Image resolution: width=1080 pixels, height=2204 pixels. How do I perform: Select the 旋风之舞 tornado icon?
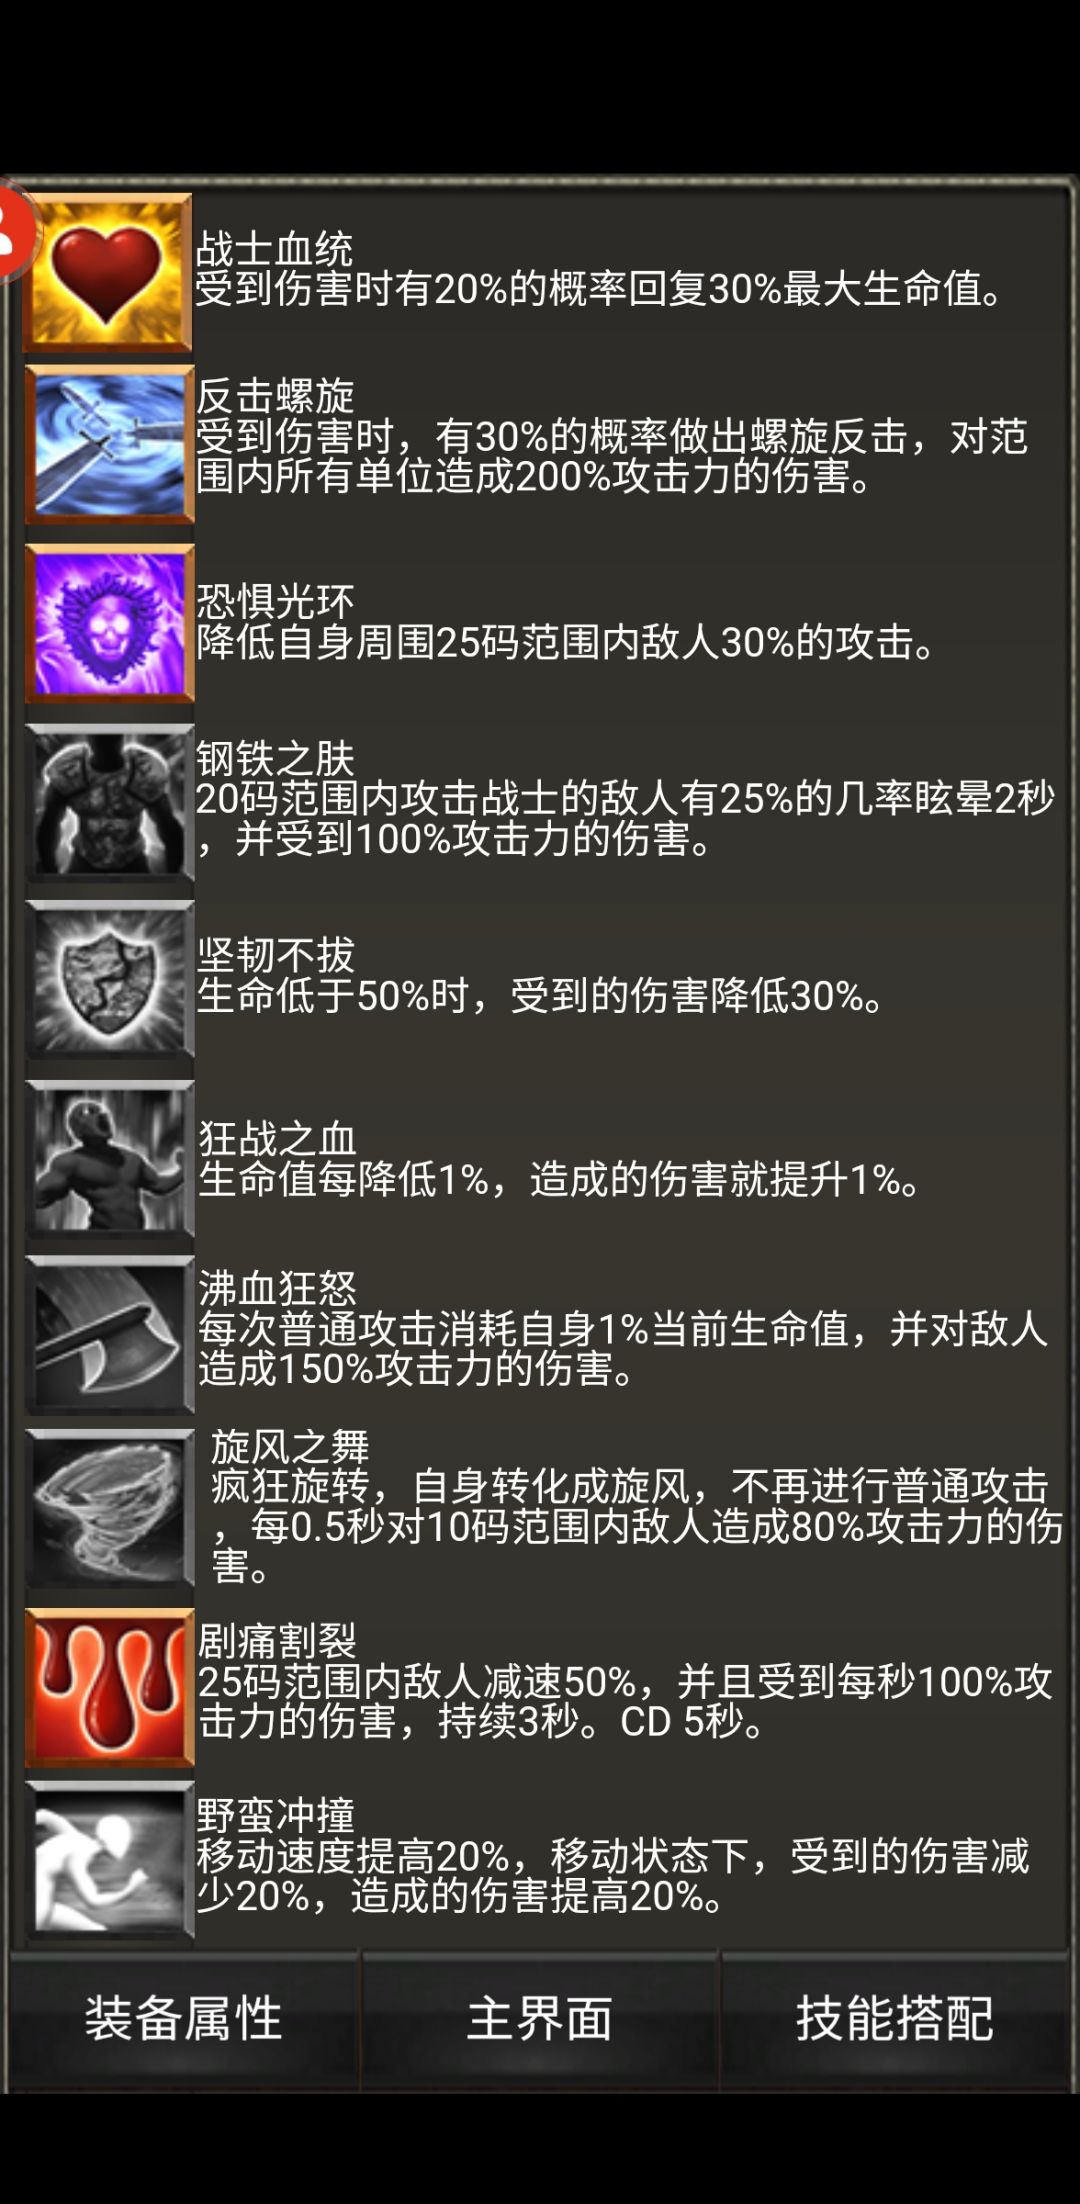click(x=109, y=1508)
